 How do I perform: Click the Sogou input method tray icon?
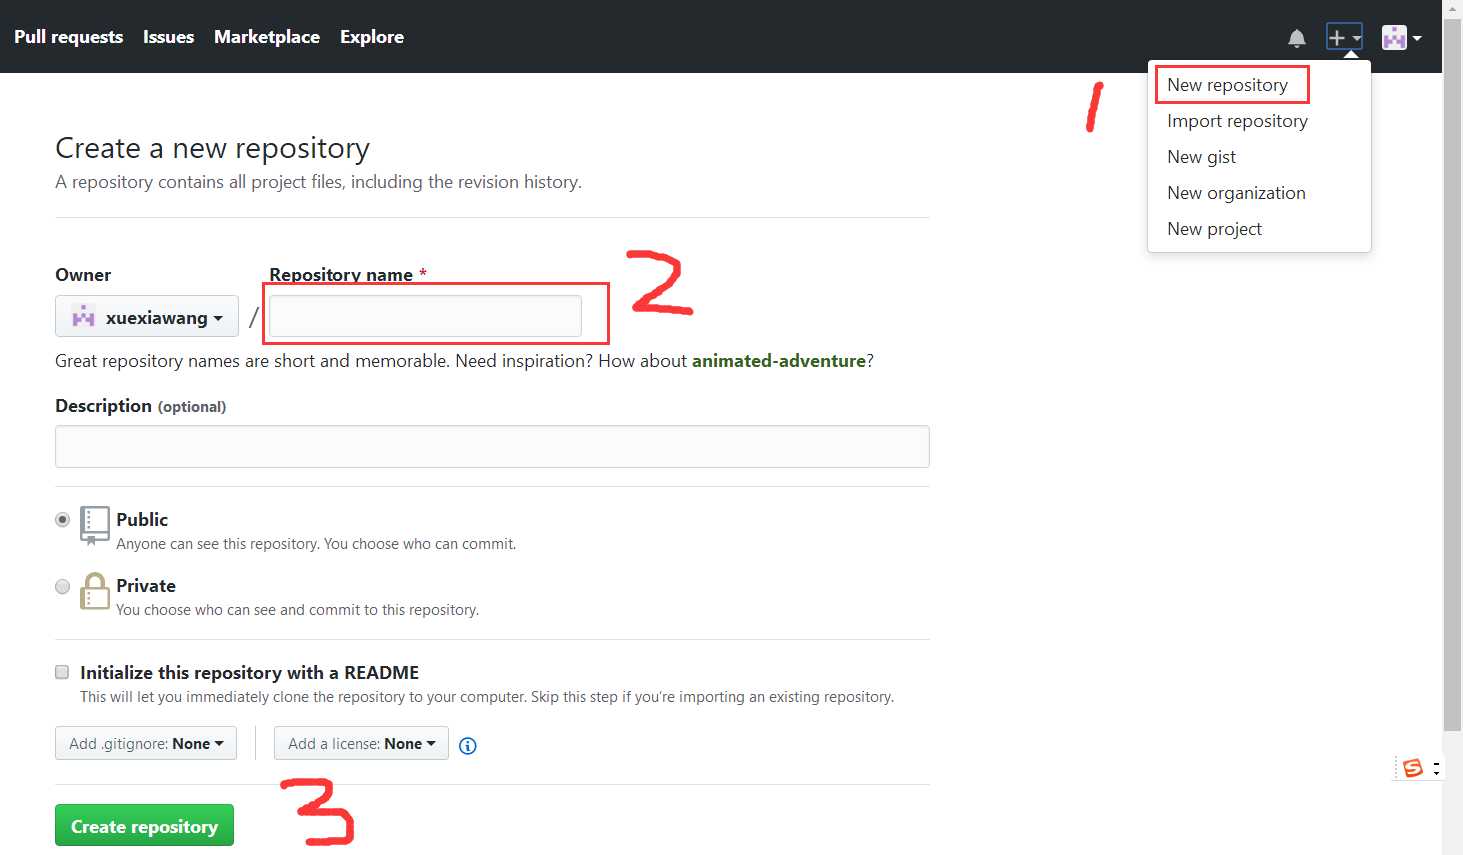[x=1412, y=768]
